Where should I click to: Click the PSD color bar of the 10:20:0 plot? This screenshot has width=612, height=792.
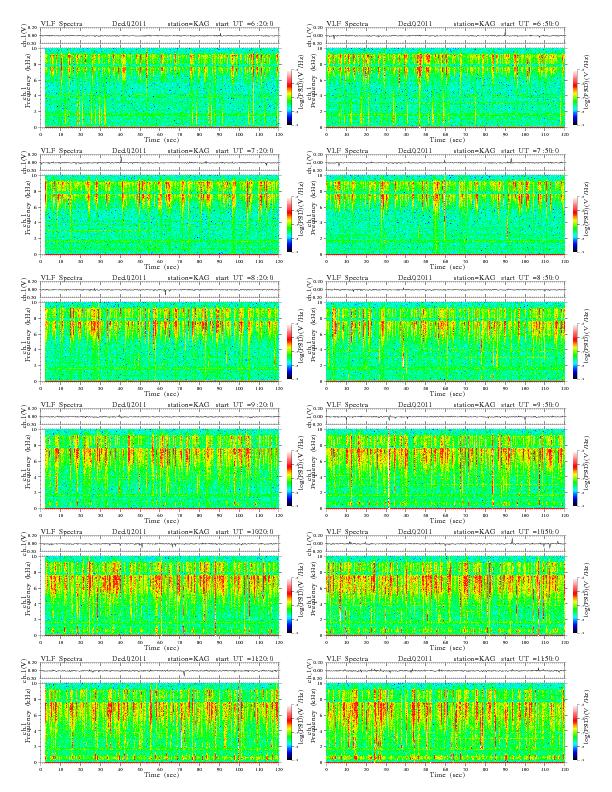point(289,605)
